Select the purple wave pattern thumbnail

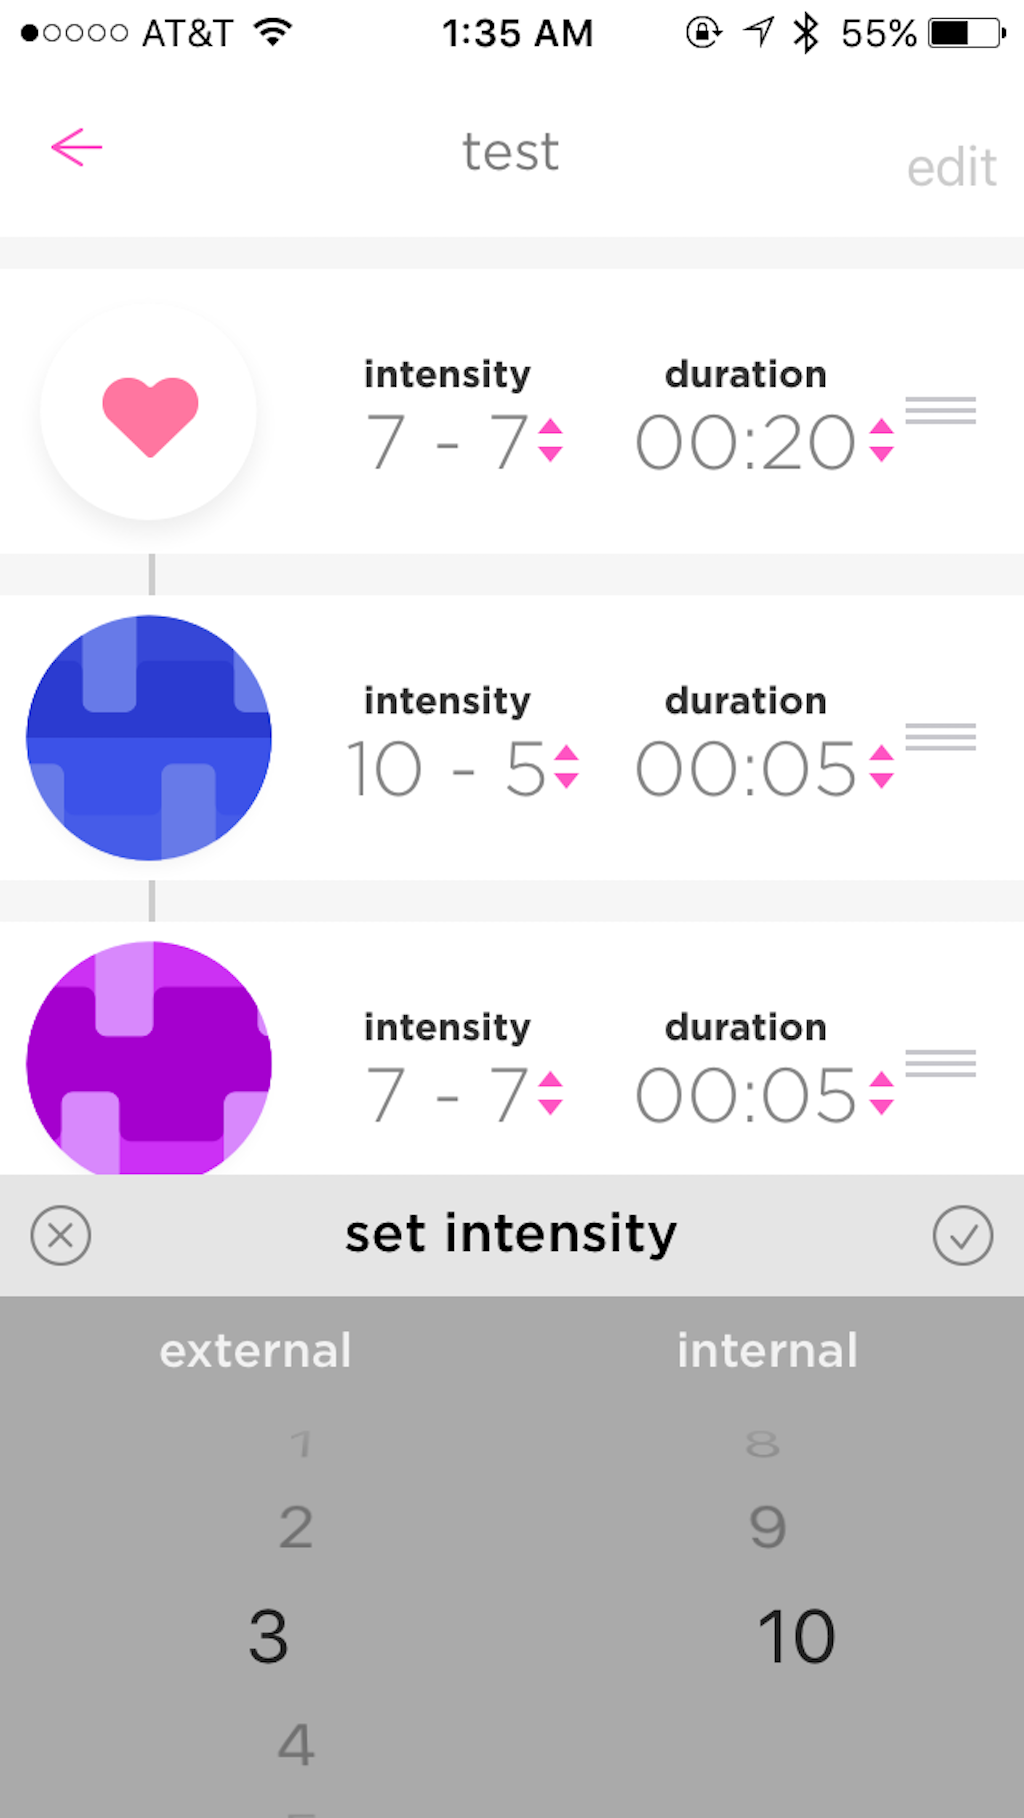[x=149, y=1058]
